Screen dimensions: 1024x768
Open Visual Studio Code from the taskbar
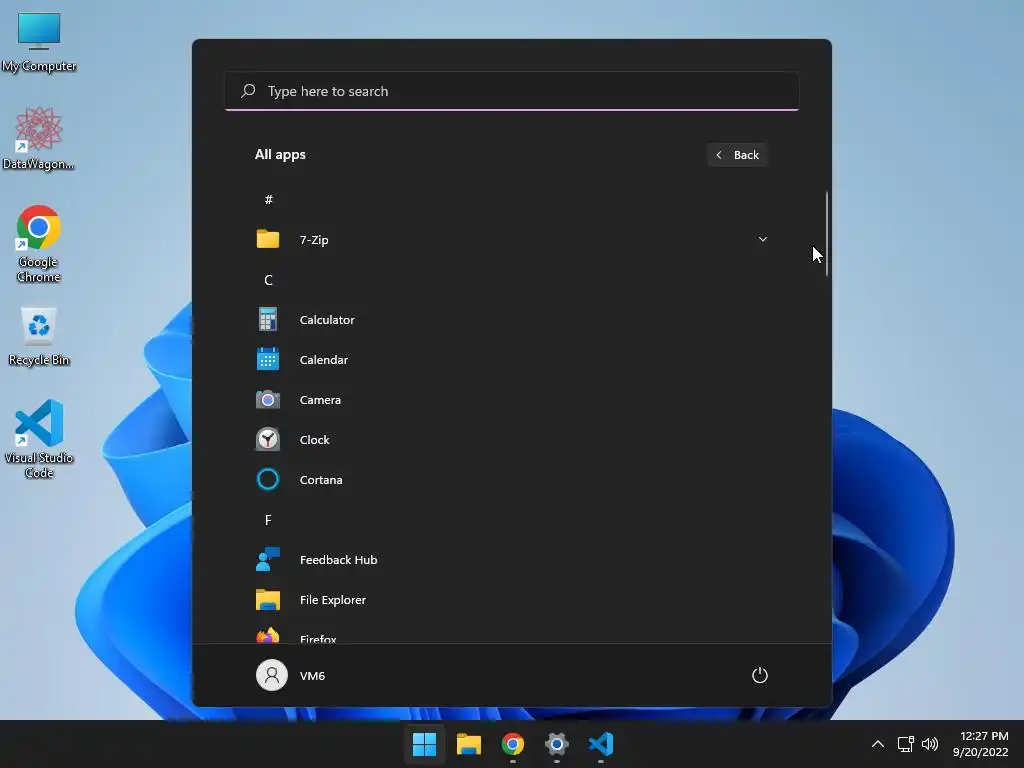point(601,744)
